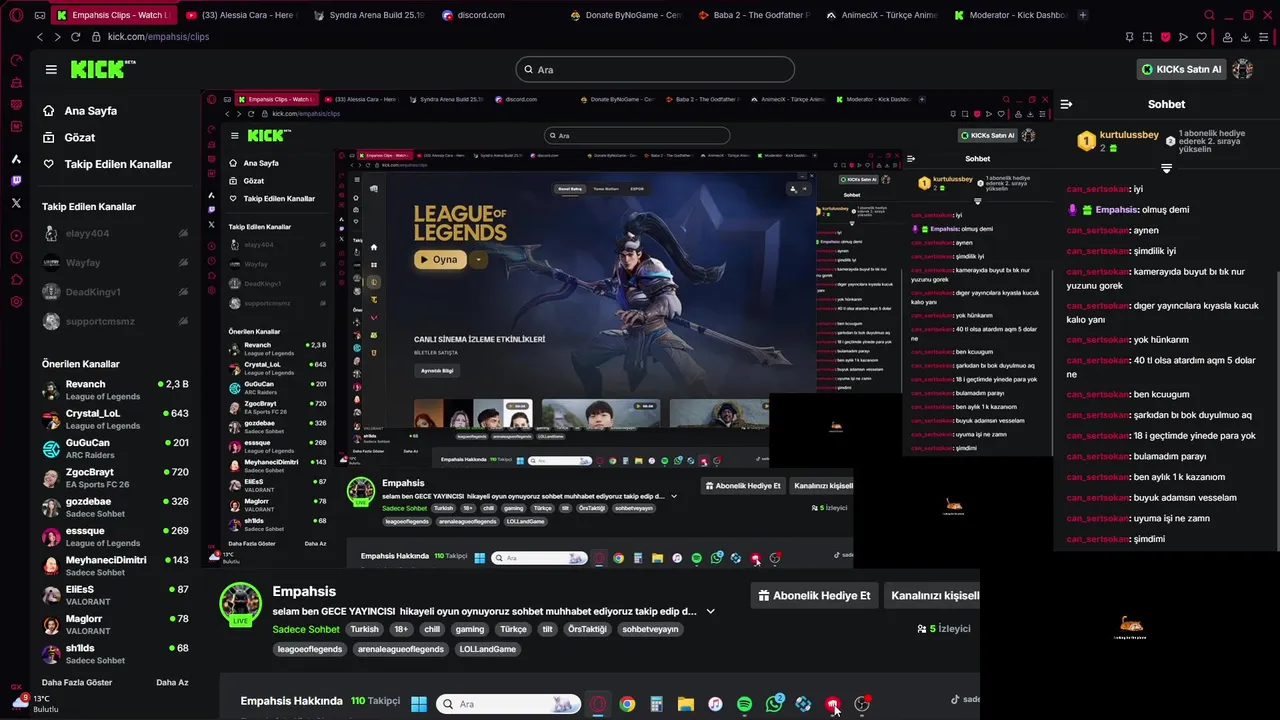1280x720 pixels.
Task: Click the Kick search field Ara
Action: pos(655,69)
